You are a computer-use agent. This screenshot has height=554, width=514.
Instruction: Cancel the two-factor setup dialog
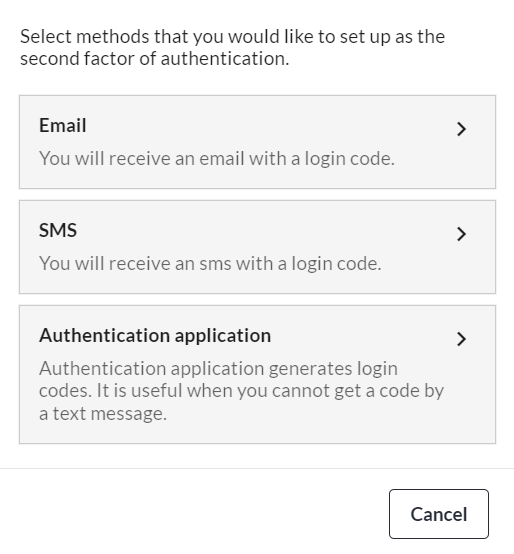439,514
